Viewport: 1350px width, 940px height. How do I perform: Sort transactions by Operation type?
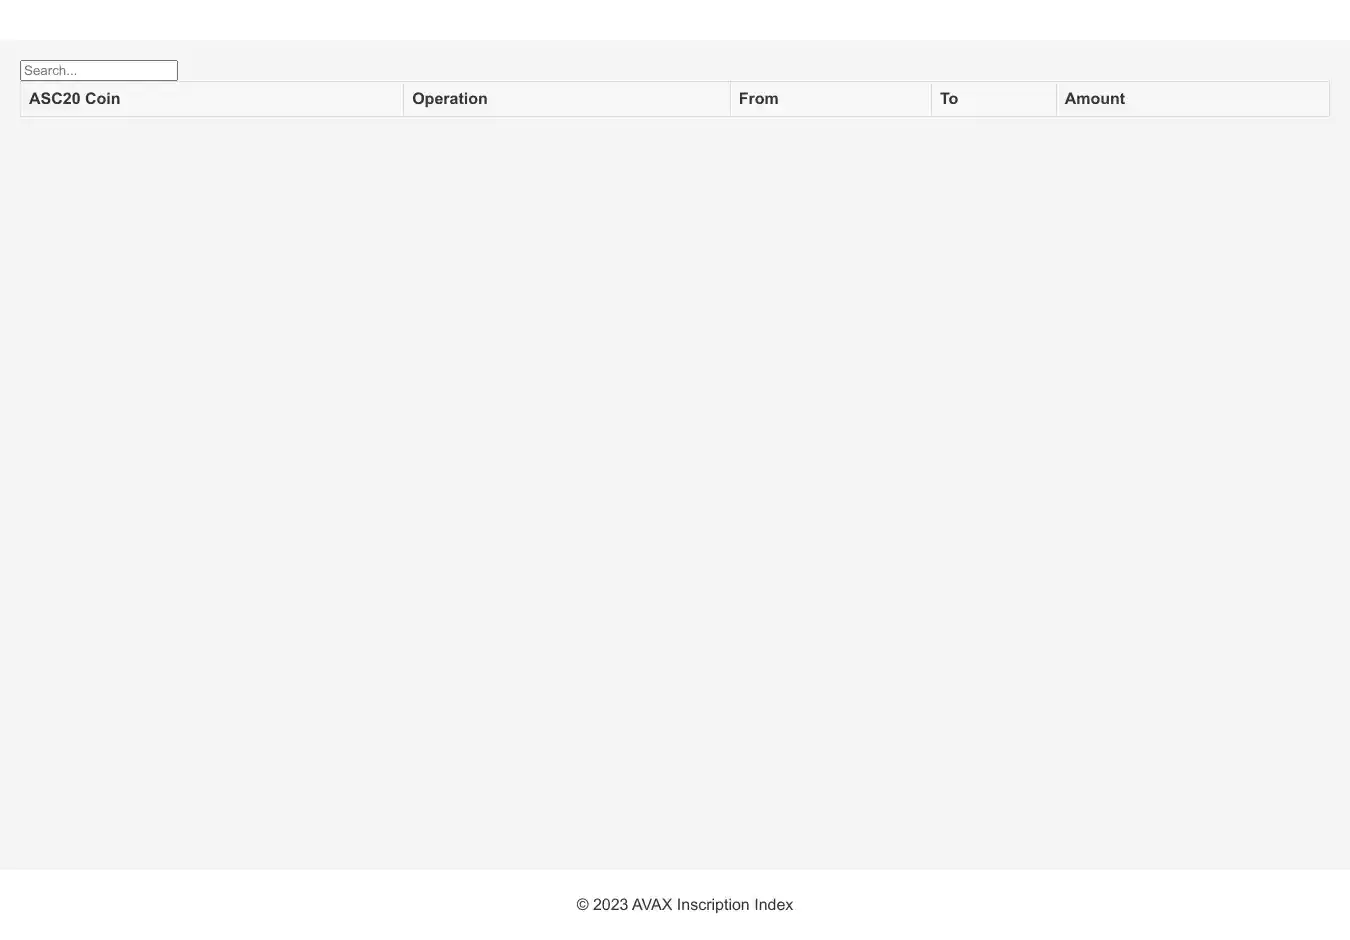click(566, 99)
